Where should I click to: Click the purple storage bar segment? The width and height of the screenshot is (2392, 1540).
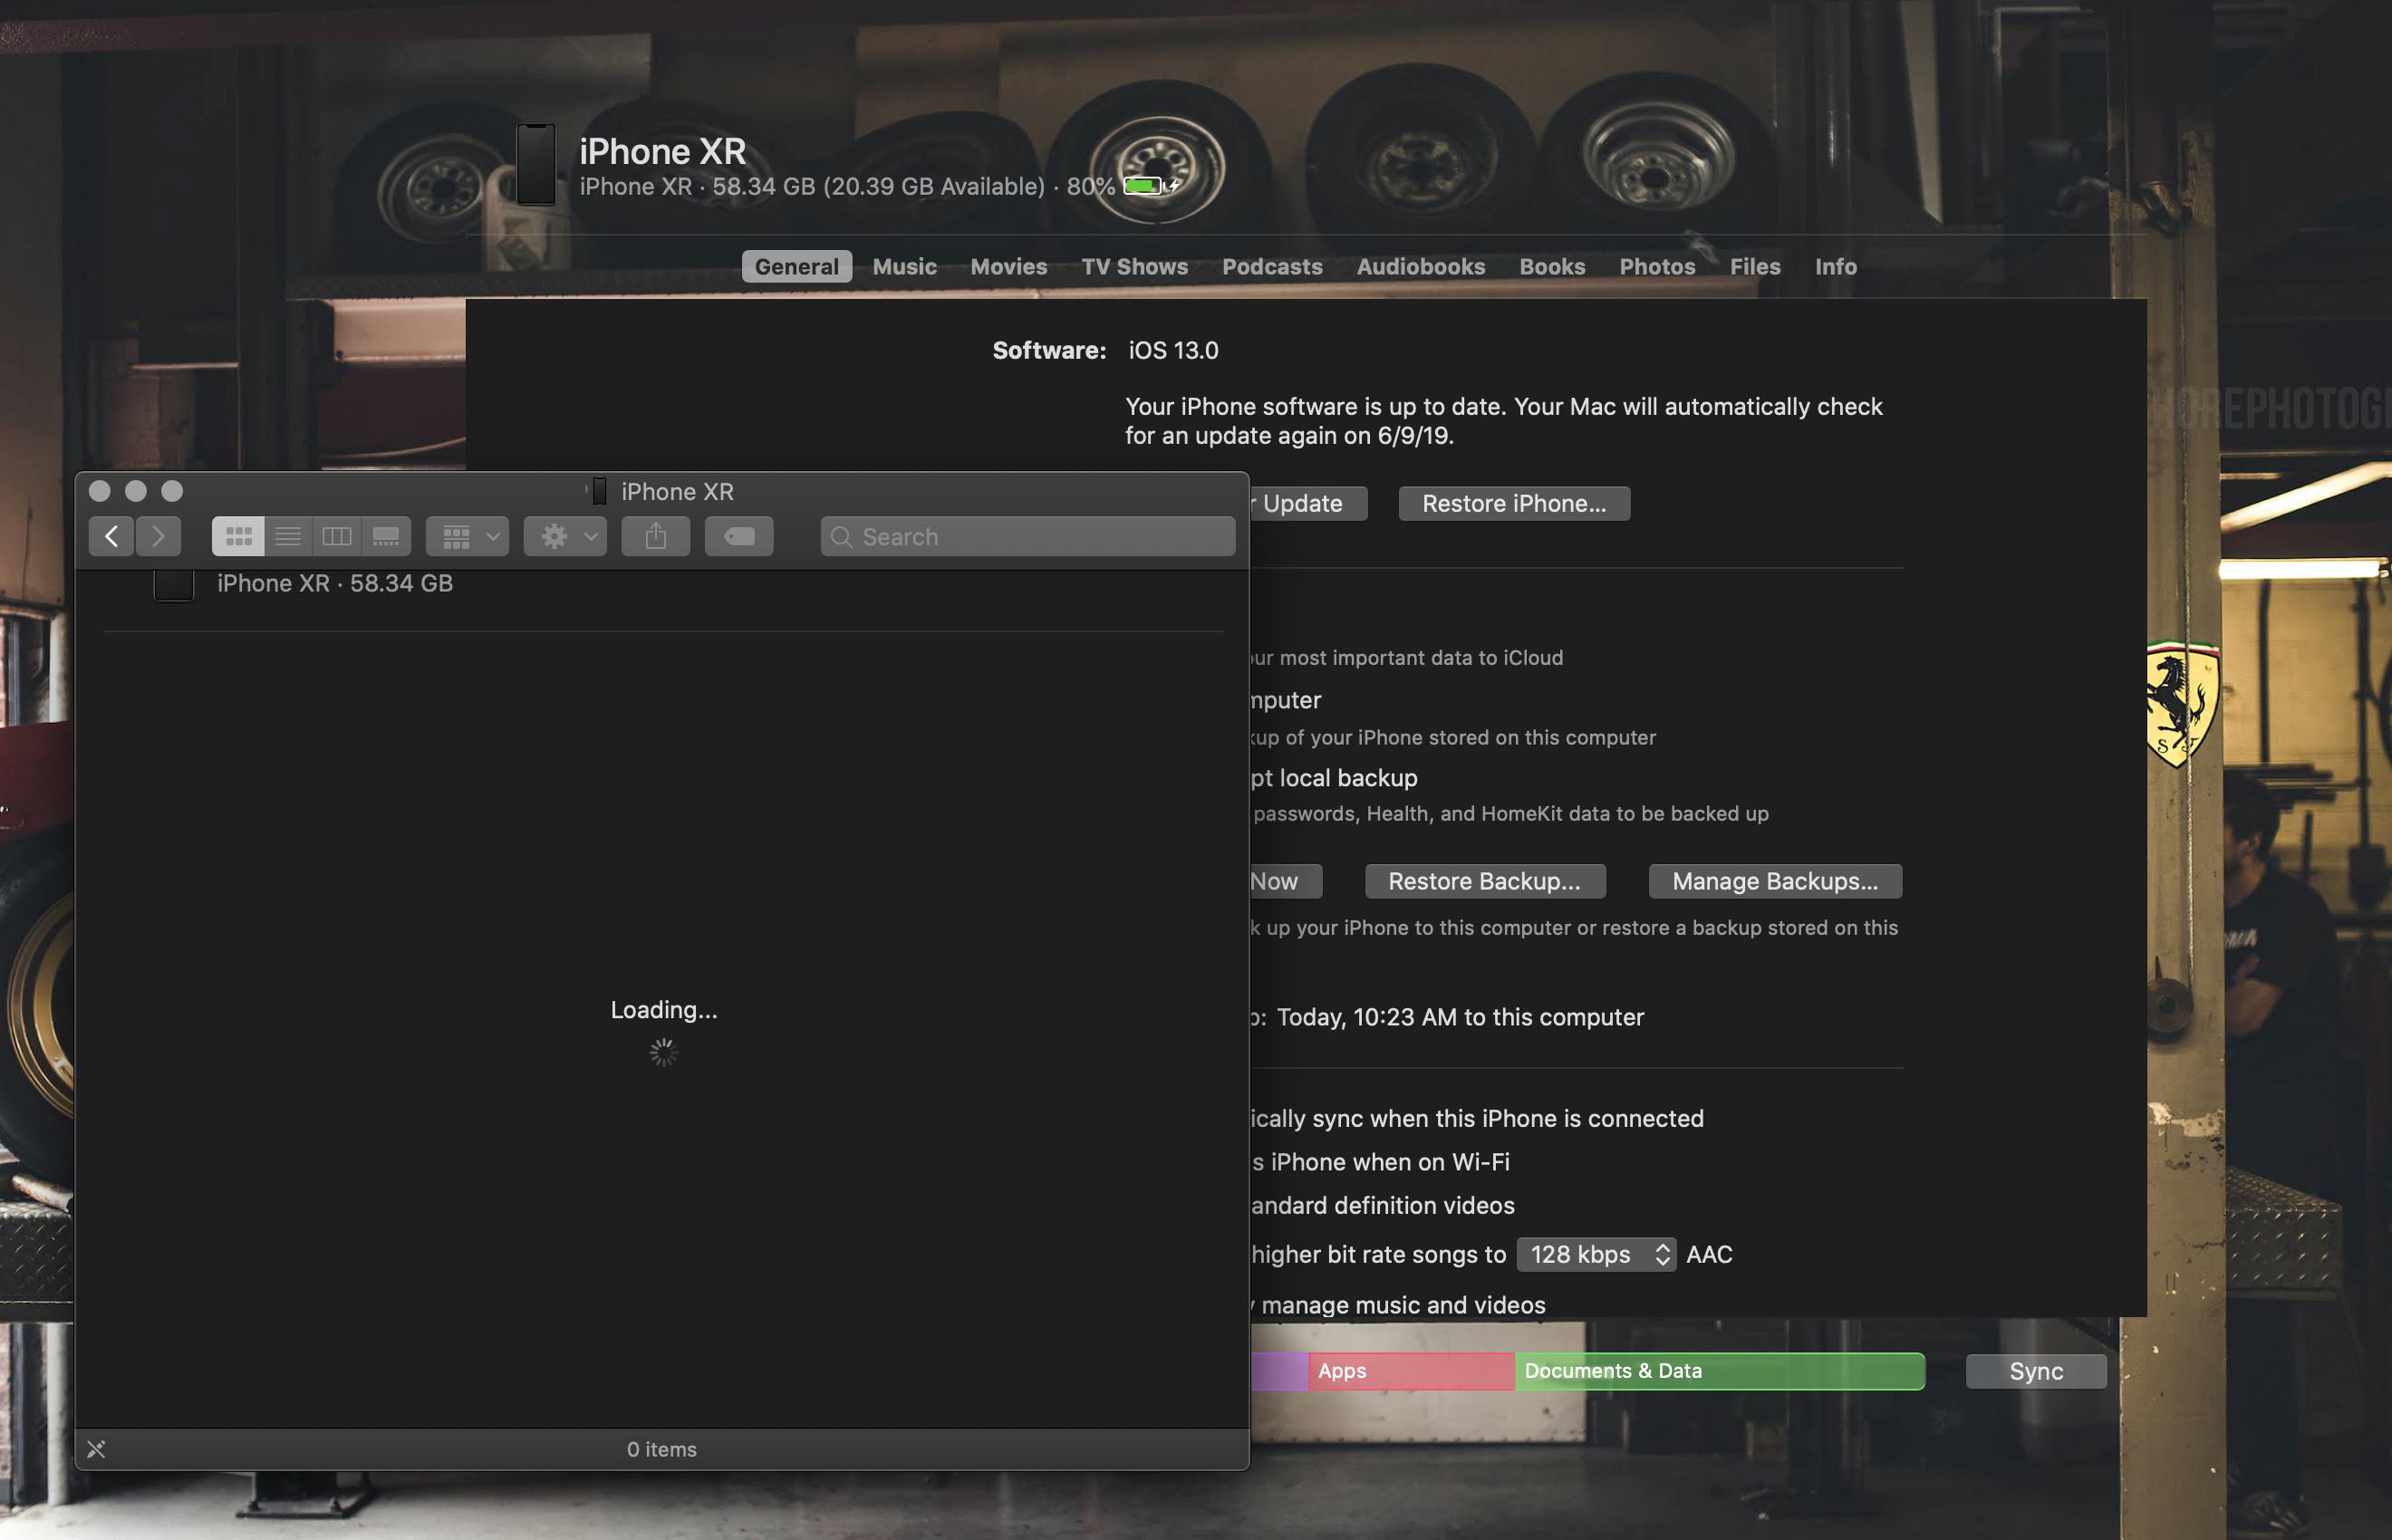(1279, 1371)
